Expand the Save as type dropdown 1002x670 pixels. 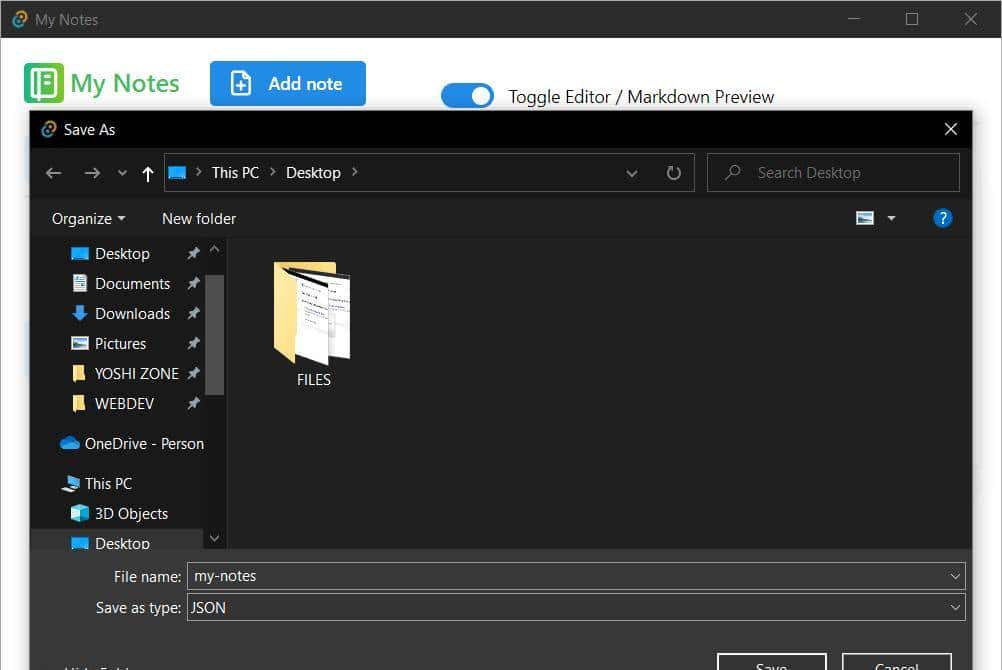point(955,607)
